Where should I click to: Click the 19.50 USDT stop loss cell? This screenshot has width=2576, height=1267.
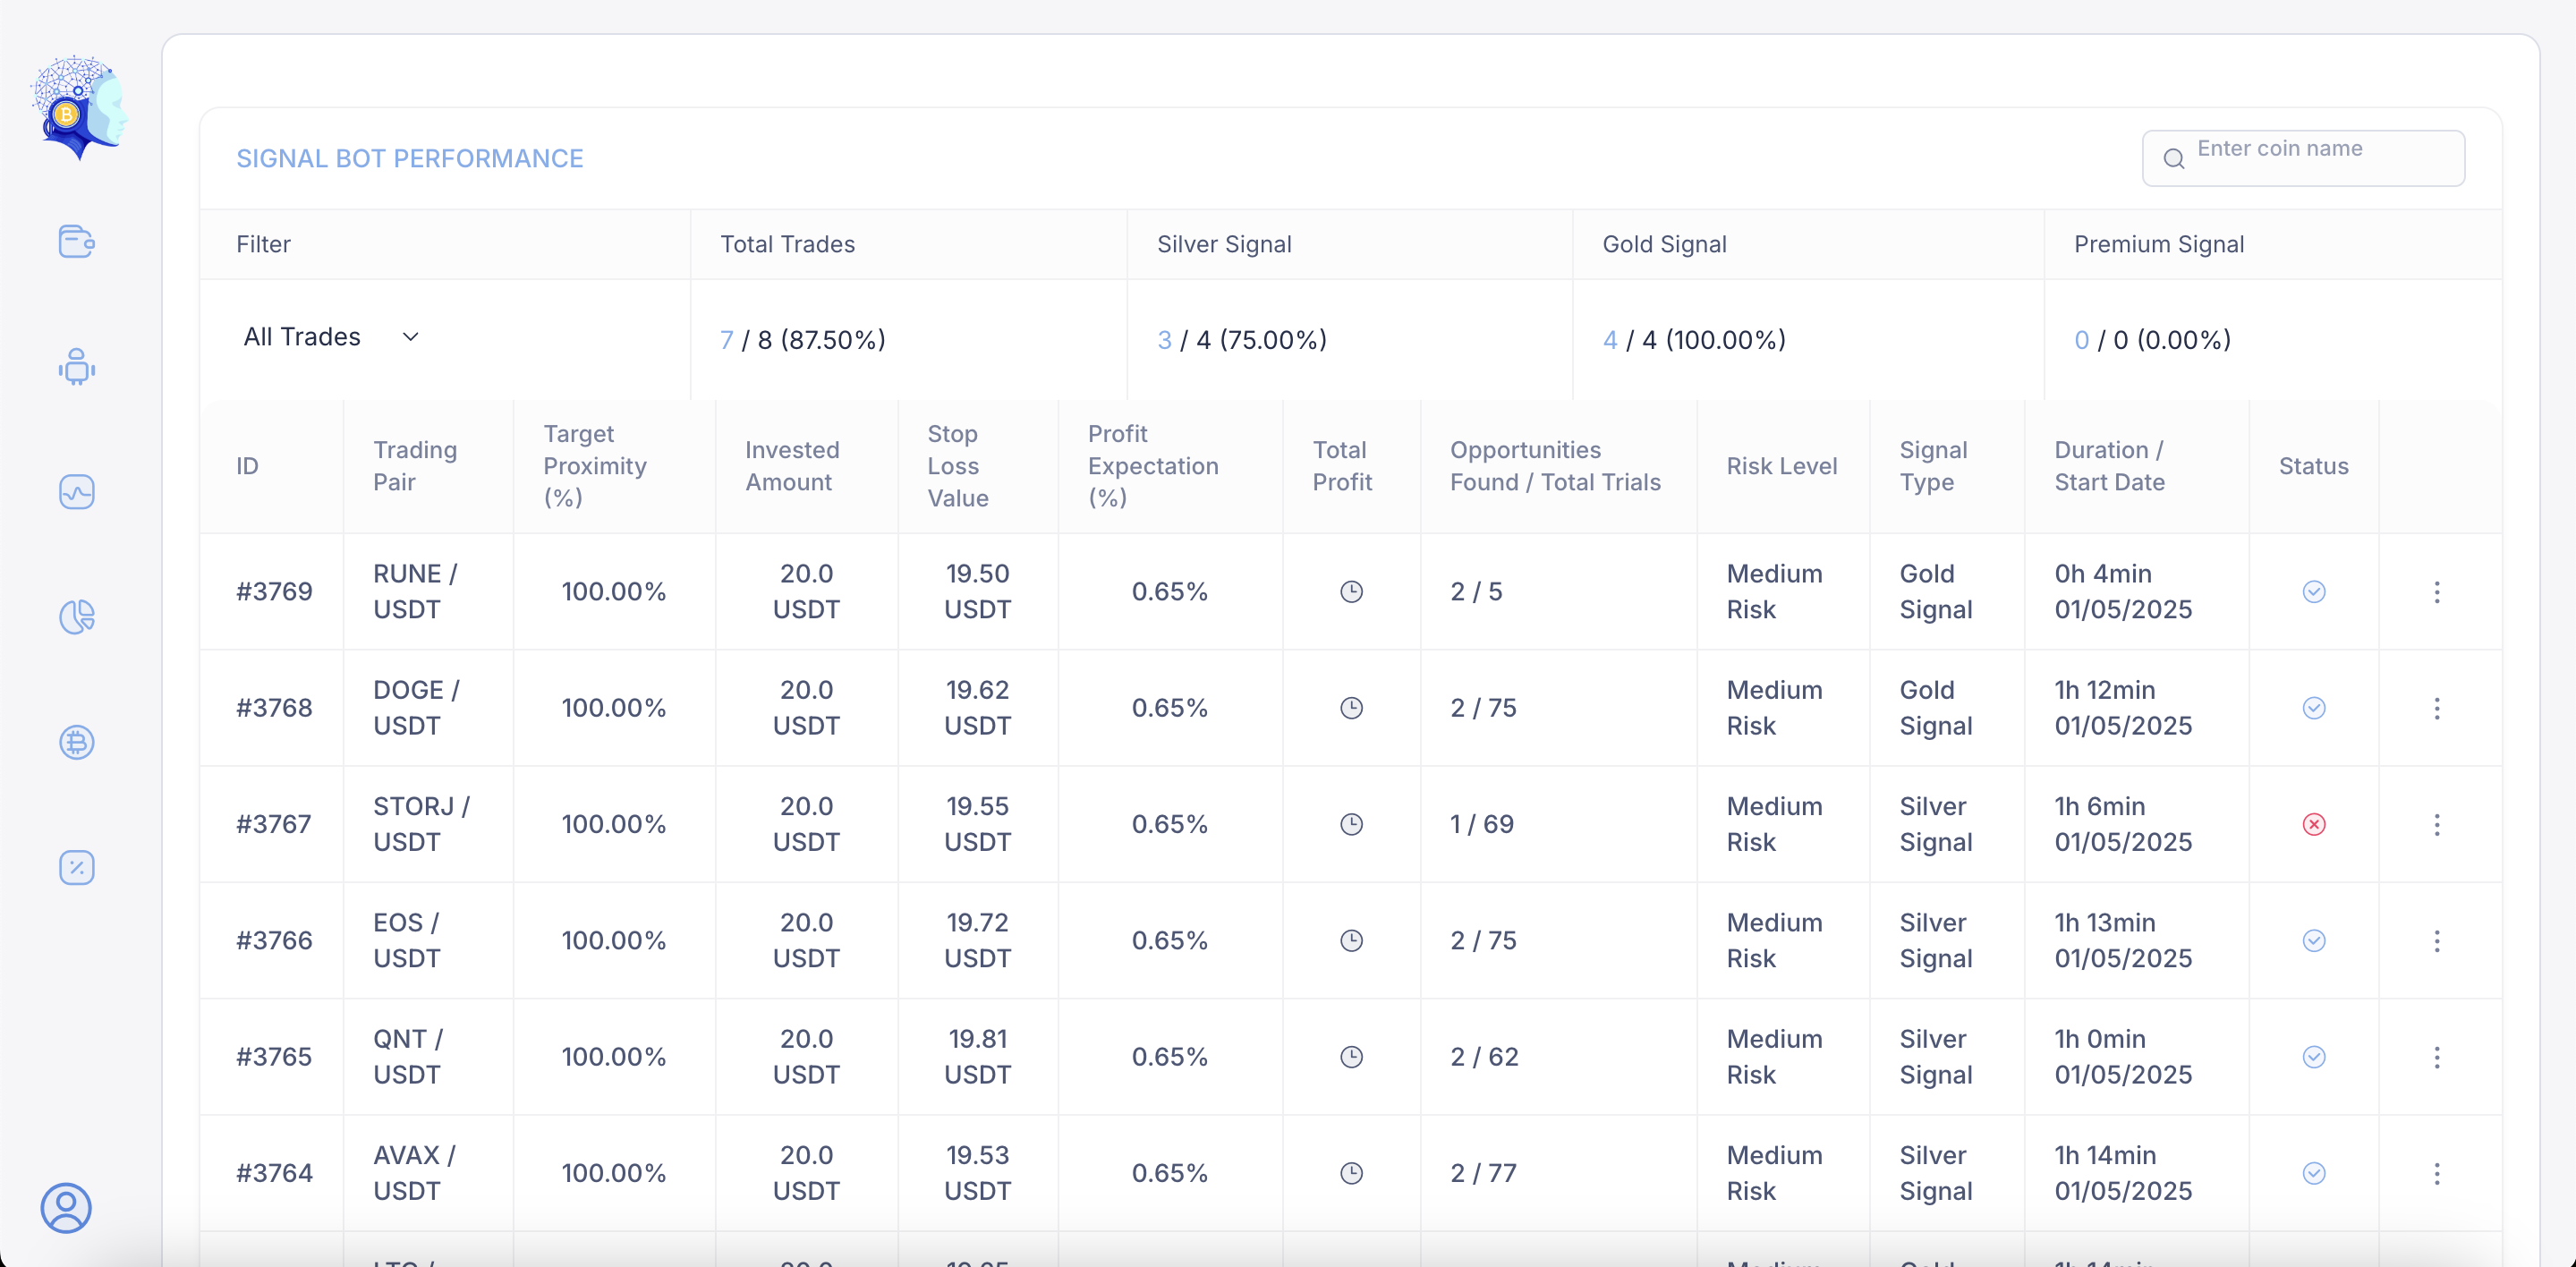point(977,592)
